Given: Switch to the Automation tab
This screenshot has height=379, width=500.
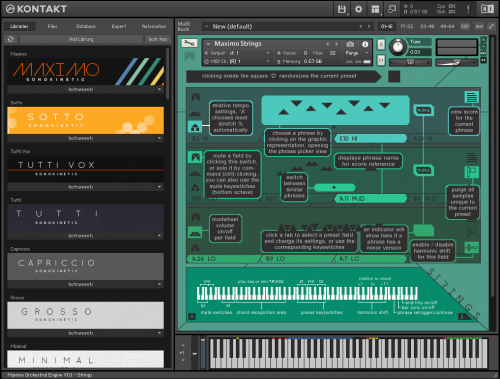Looking at the screenshot, I should point(154,26).
